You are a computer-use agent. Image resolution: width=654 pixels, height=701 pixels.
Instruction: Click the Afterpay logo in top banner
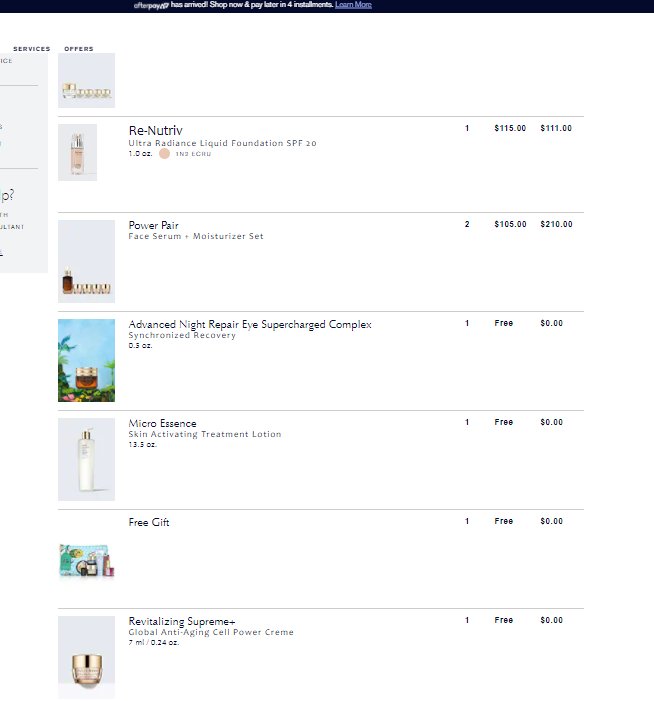pos(151,5)
